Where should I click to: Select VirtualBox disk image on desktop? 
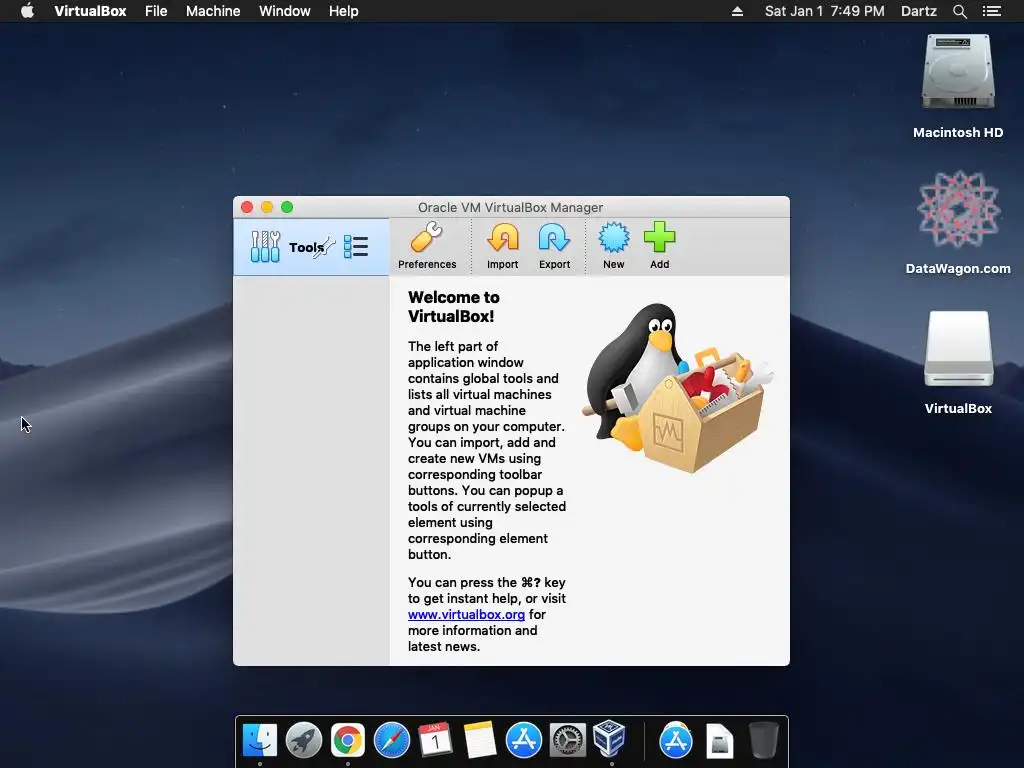click(958, 362)
